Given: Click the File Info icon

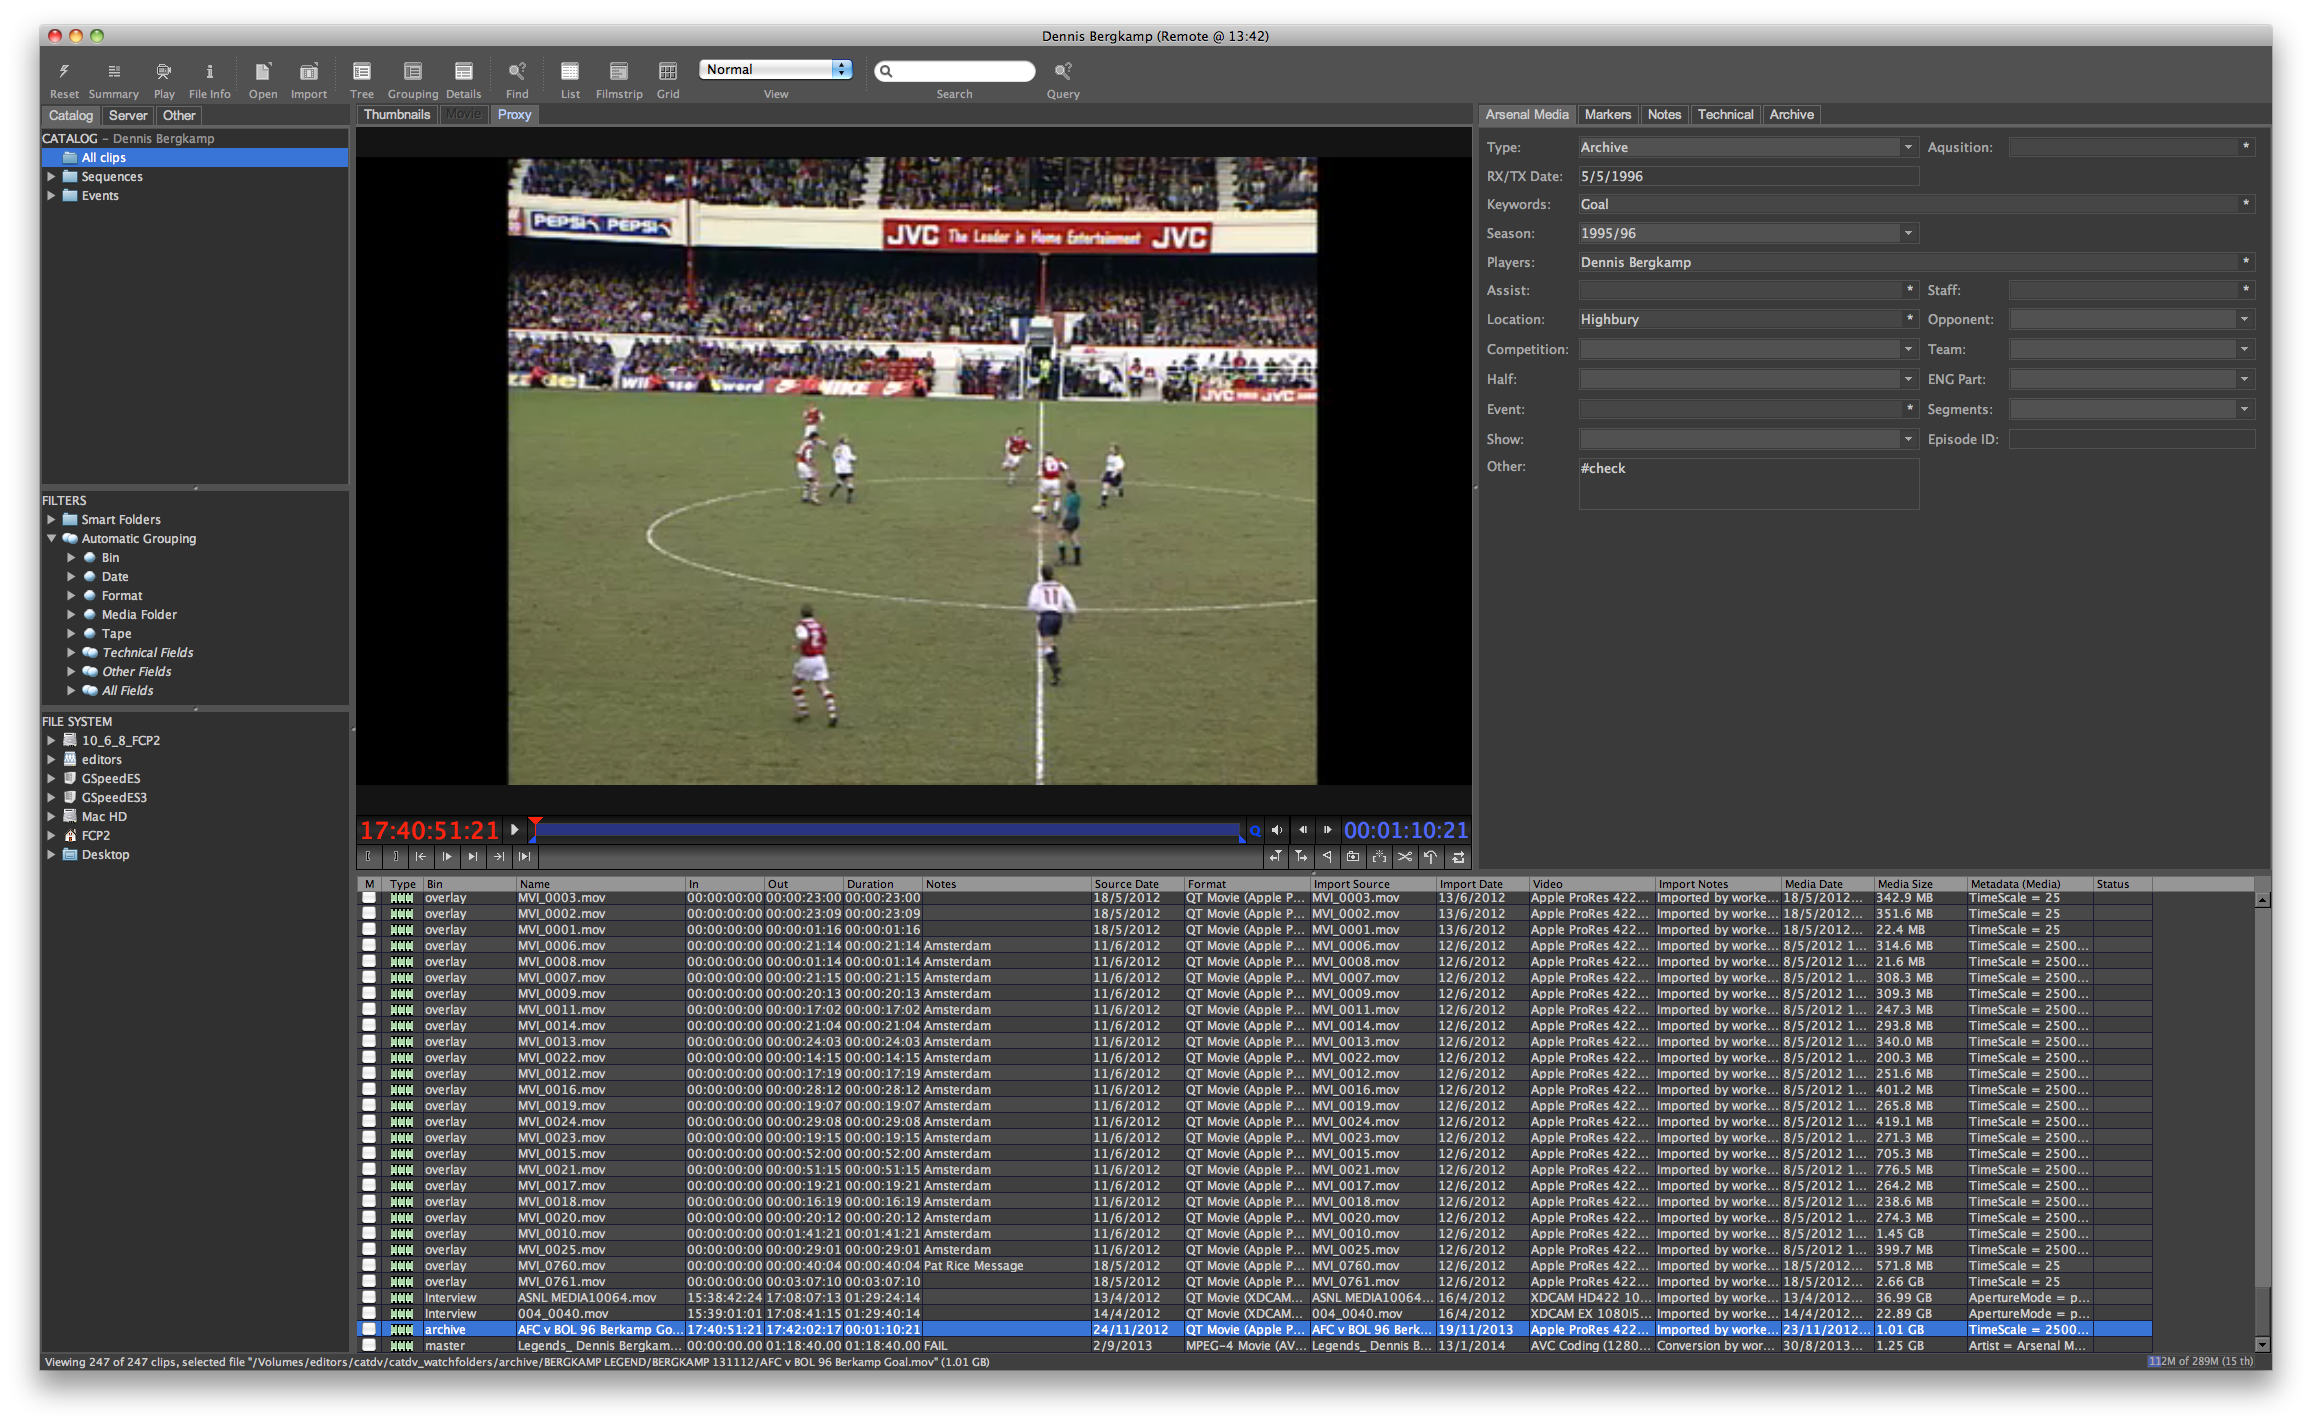Looking at the screenshot, I should (x=209, y=72).
